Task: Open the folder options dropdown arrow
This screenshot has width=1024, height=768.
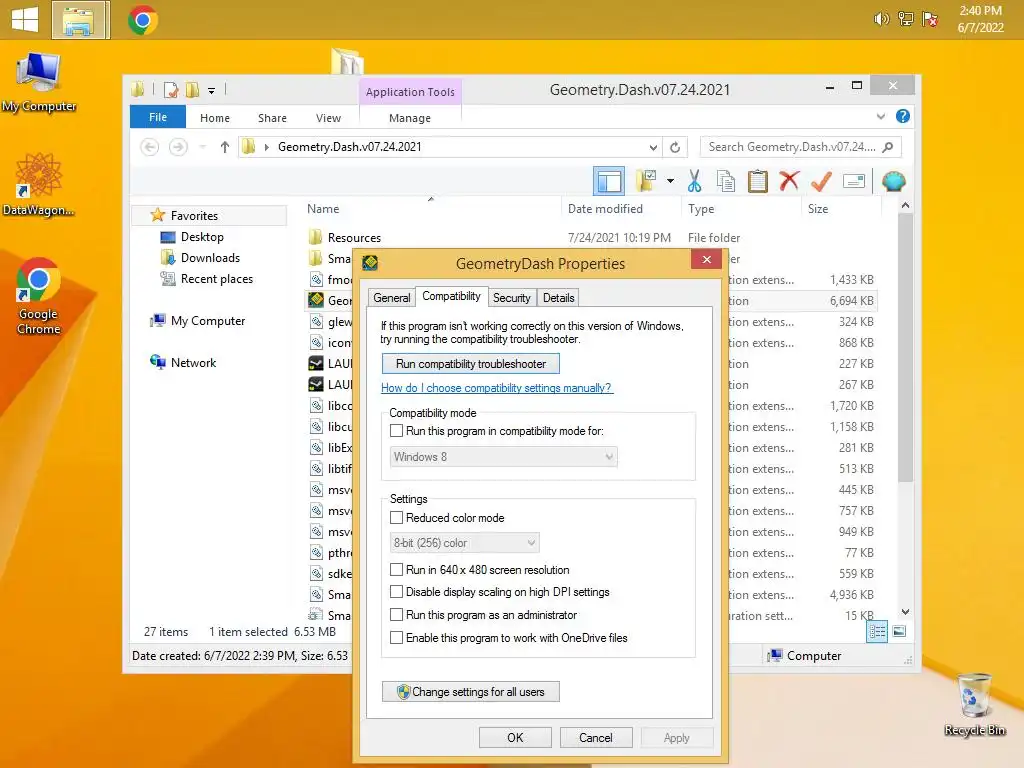Action: [670, 181]
